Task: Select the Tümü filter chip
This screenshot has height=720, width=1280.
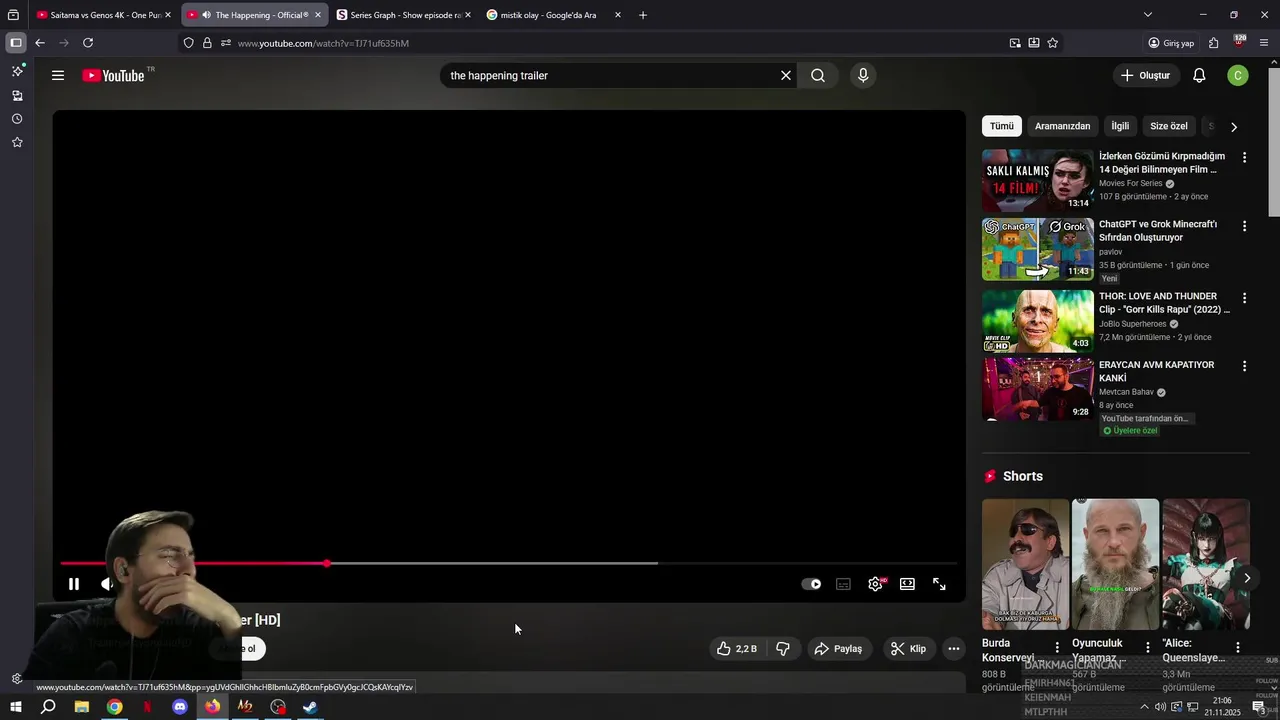Action: click(x=1002, y=126)
